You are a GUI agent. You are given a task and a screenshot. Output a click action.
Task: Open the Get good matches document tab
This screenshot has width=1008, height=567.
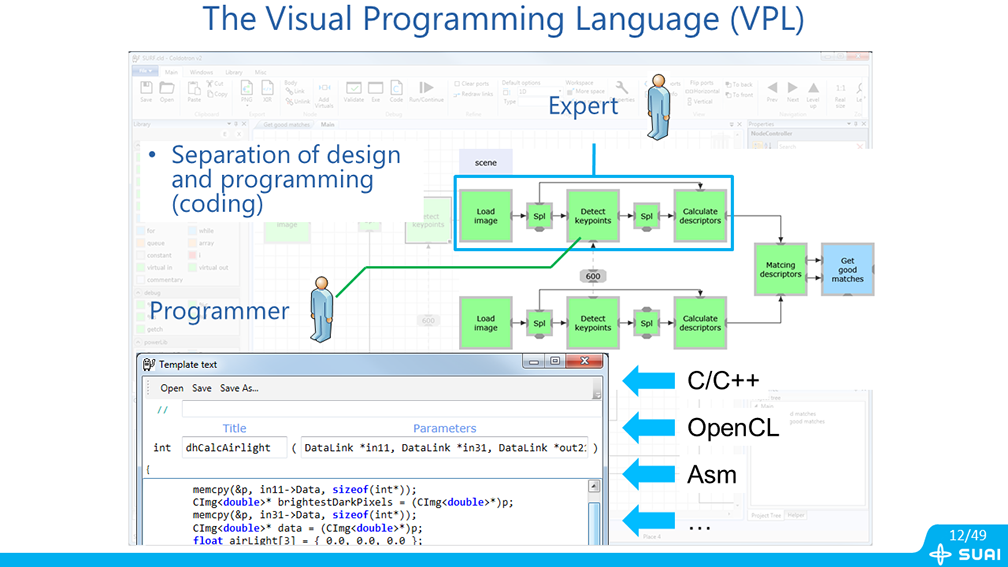coord(282,125)
